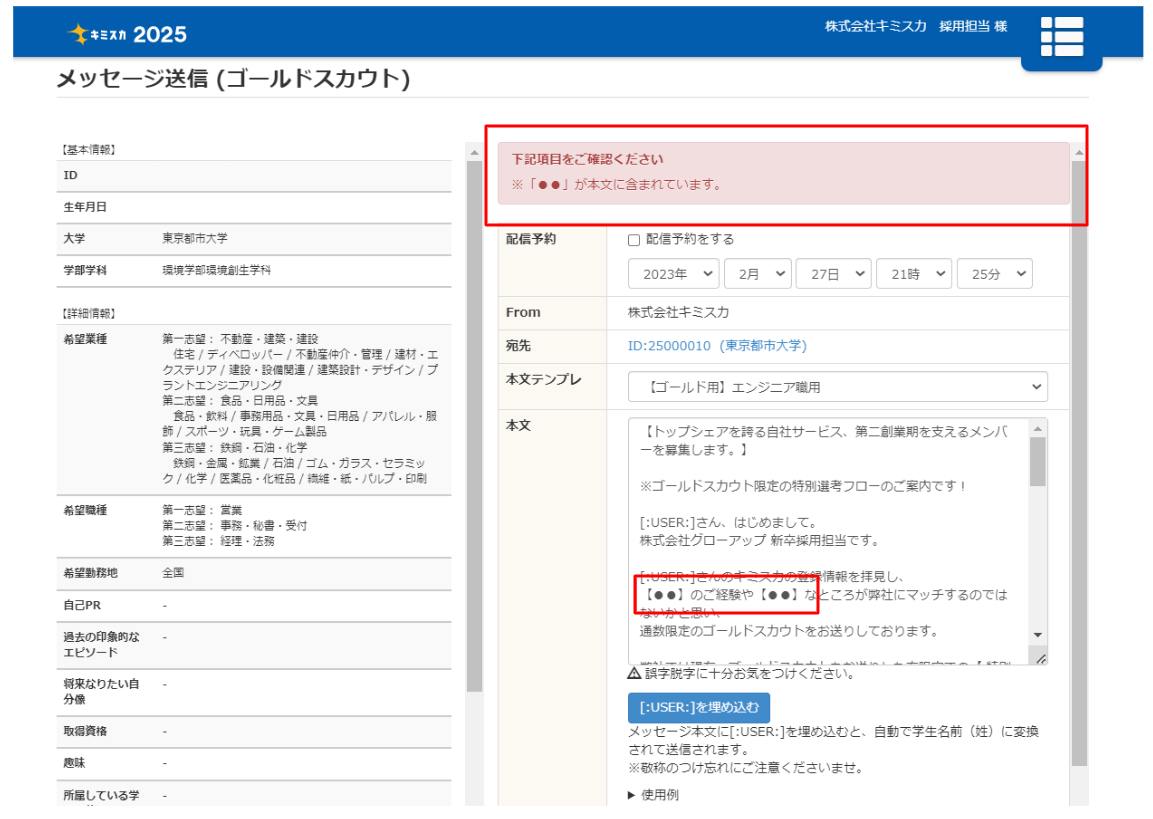Click the right form panel scrollbar thumb
Screen dimensions: 1153x819
pyautogui.click(x=1079, y=463)
